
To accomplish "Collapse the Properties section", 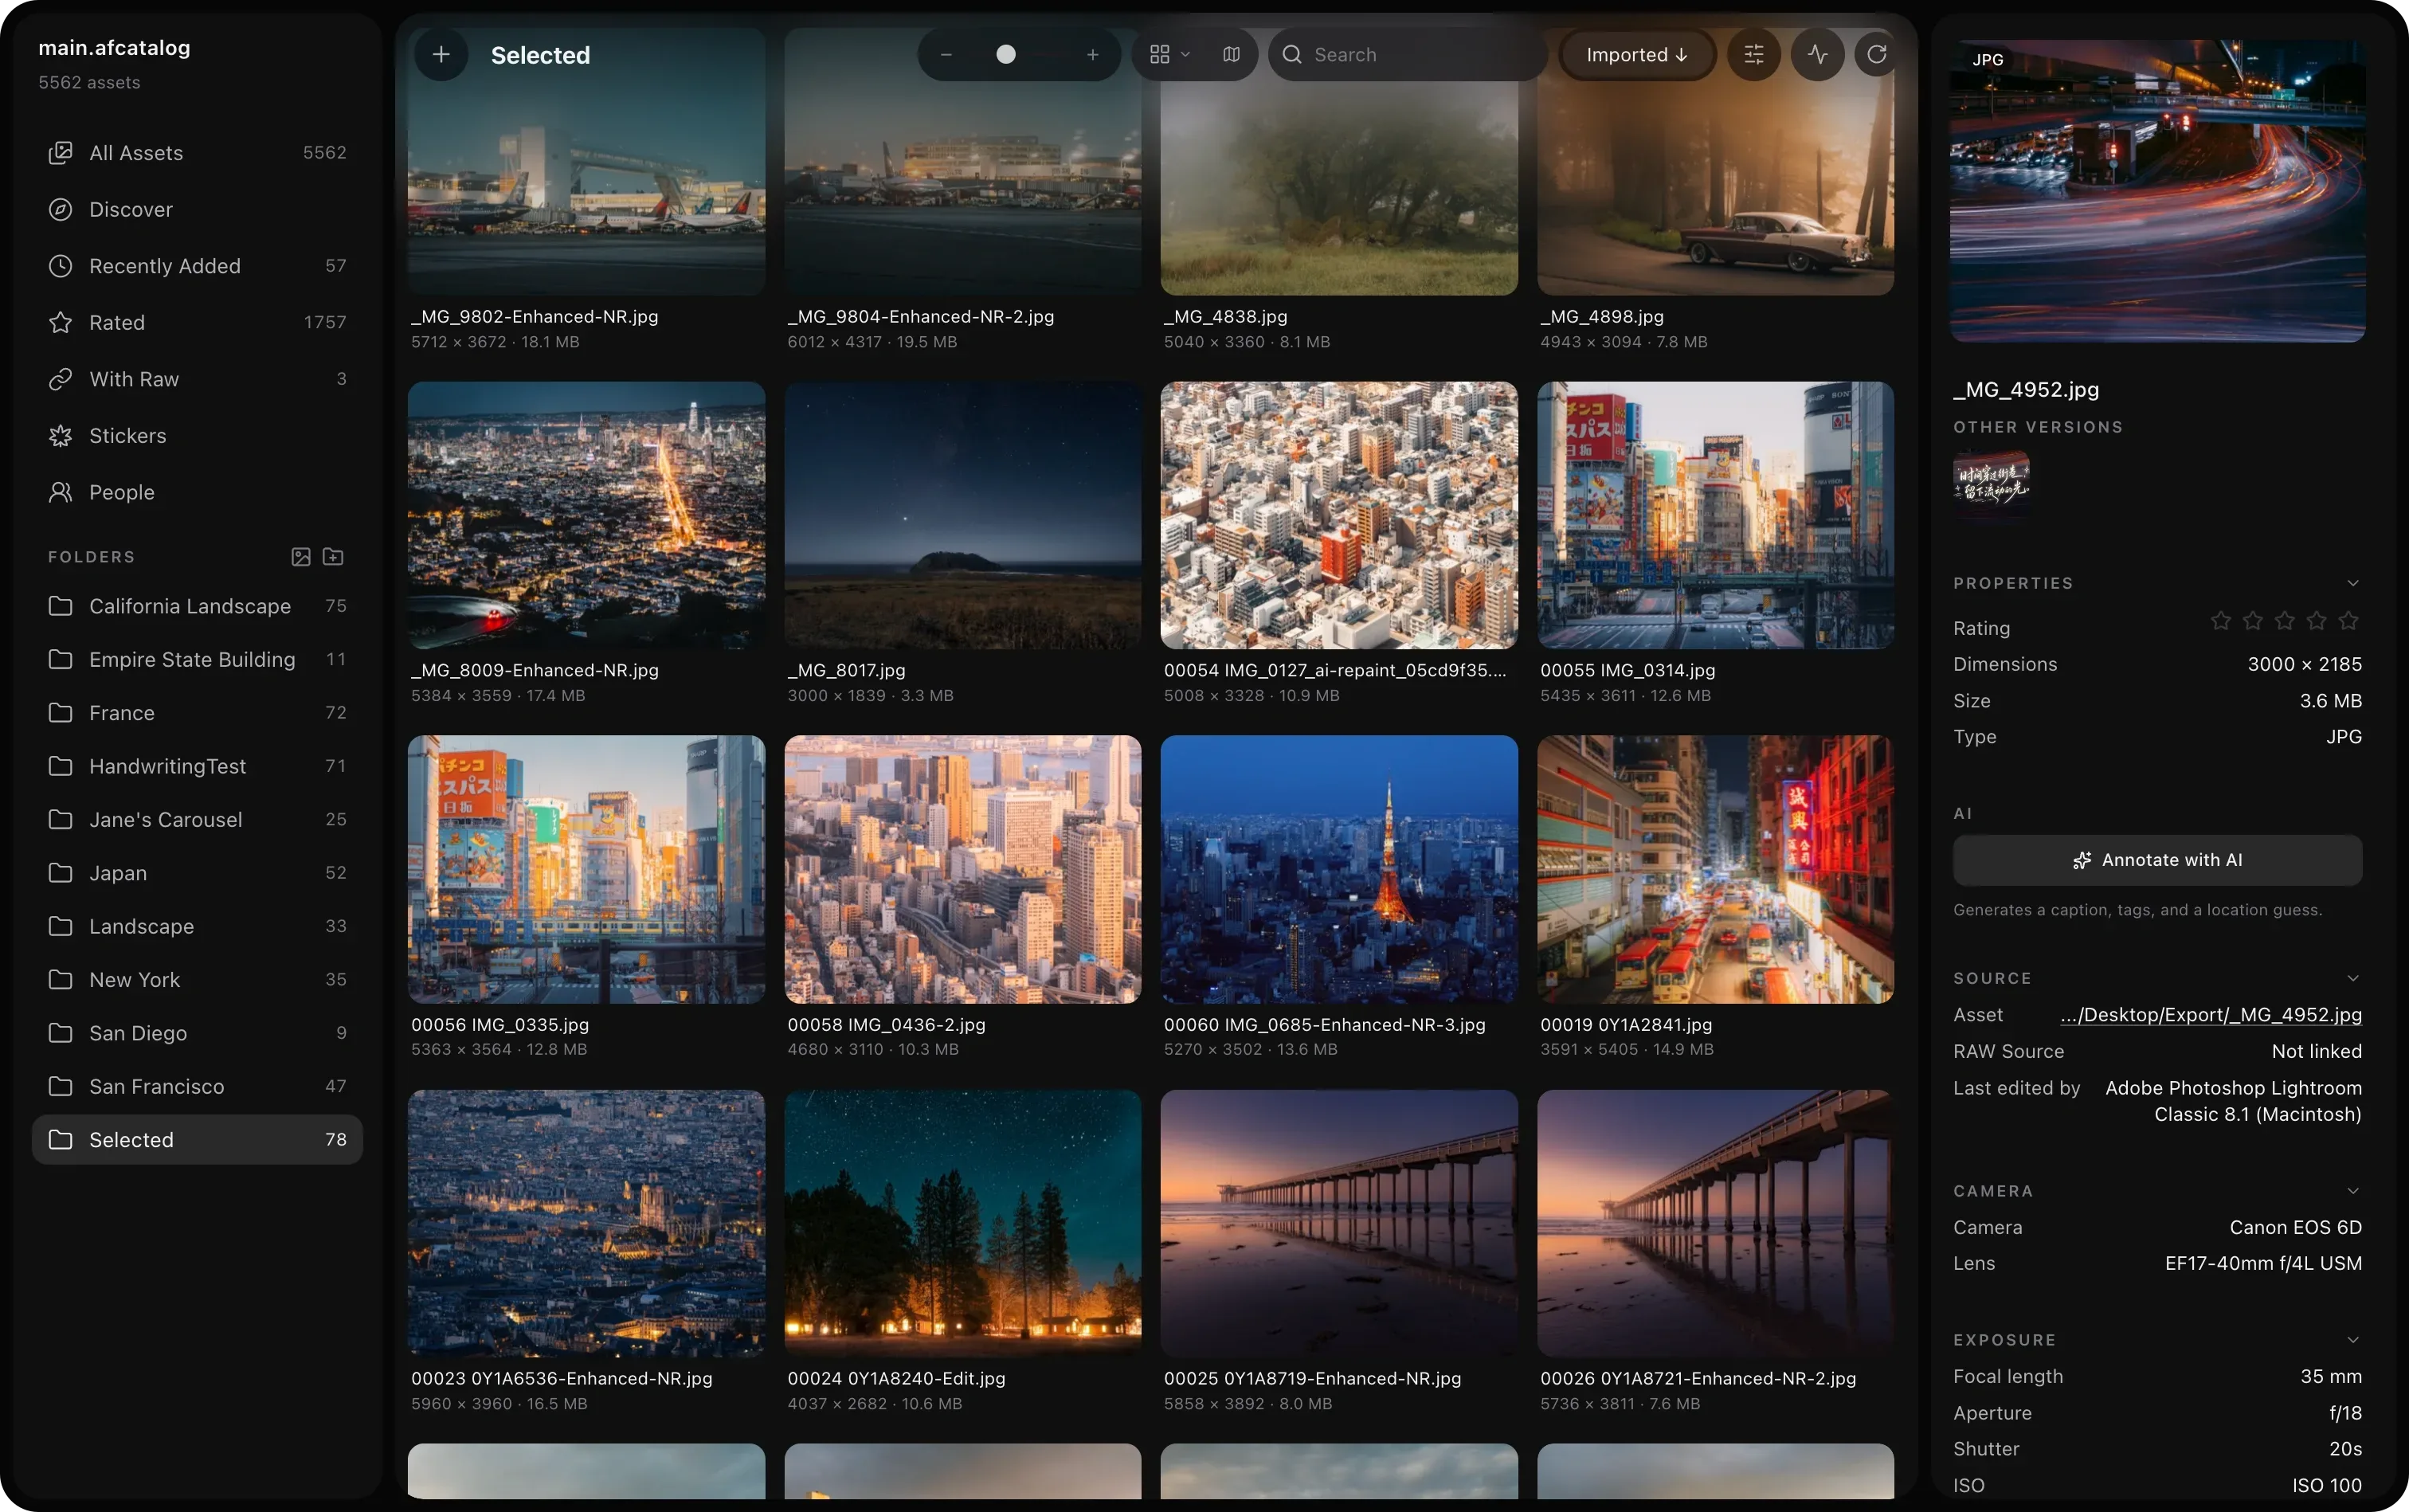I will (2352, 584).
